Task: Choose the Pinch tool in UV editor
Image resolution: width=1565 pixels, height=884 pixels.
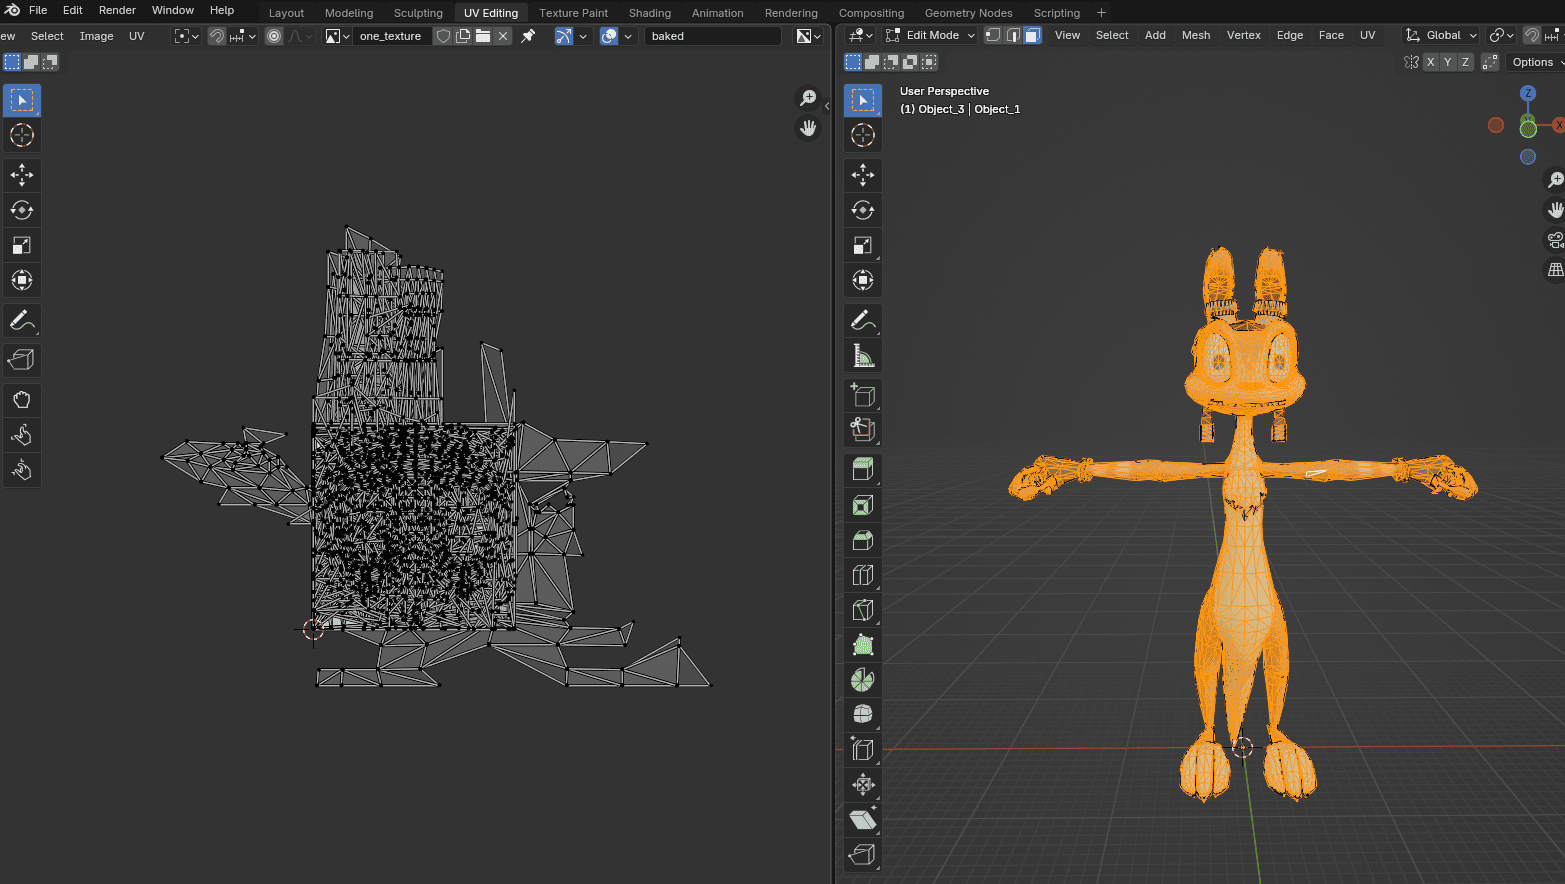Action: pos(22,470)
